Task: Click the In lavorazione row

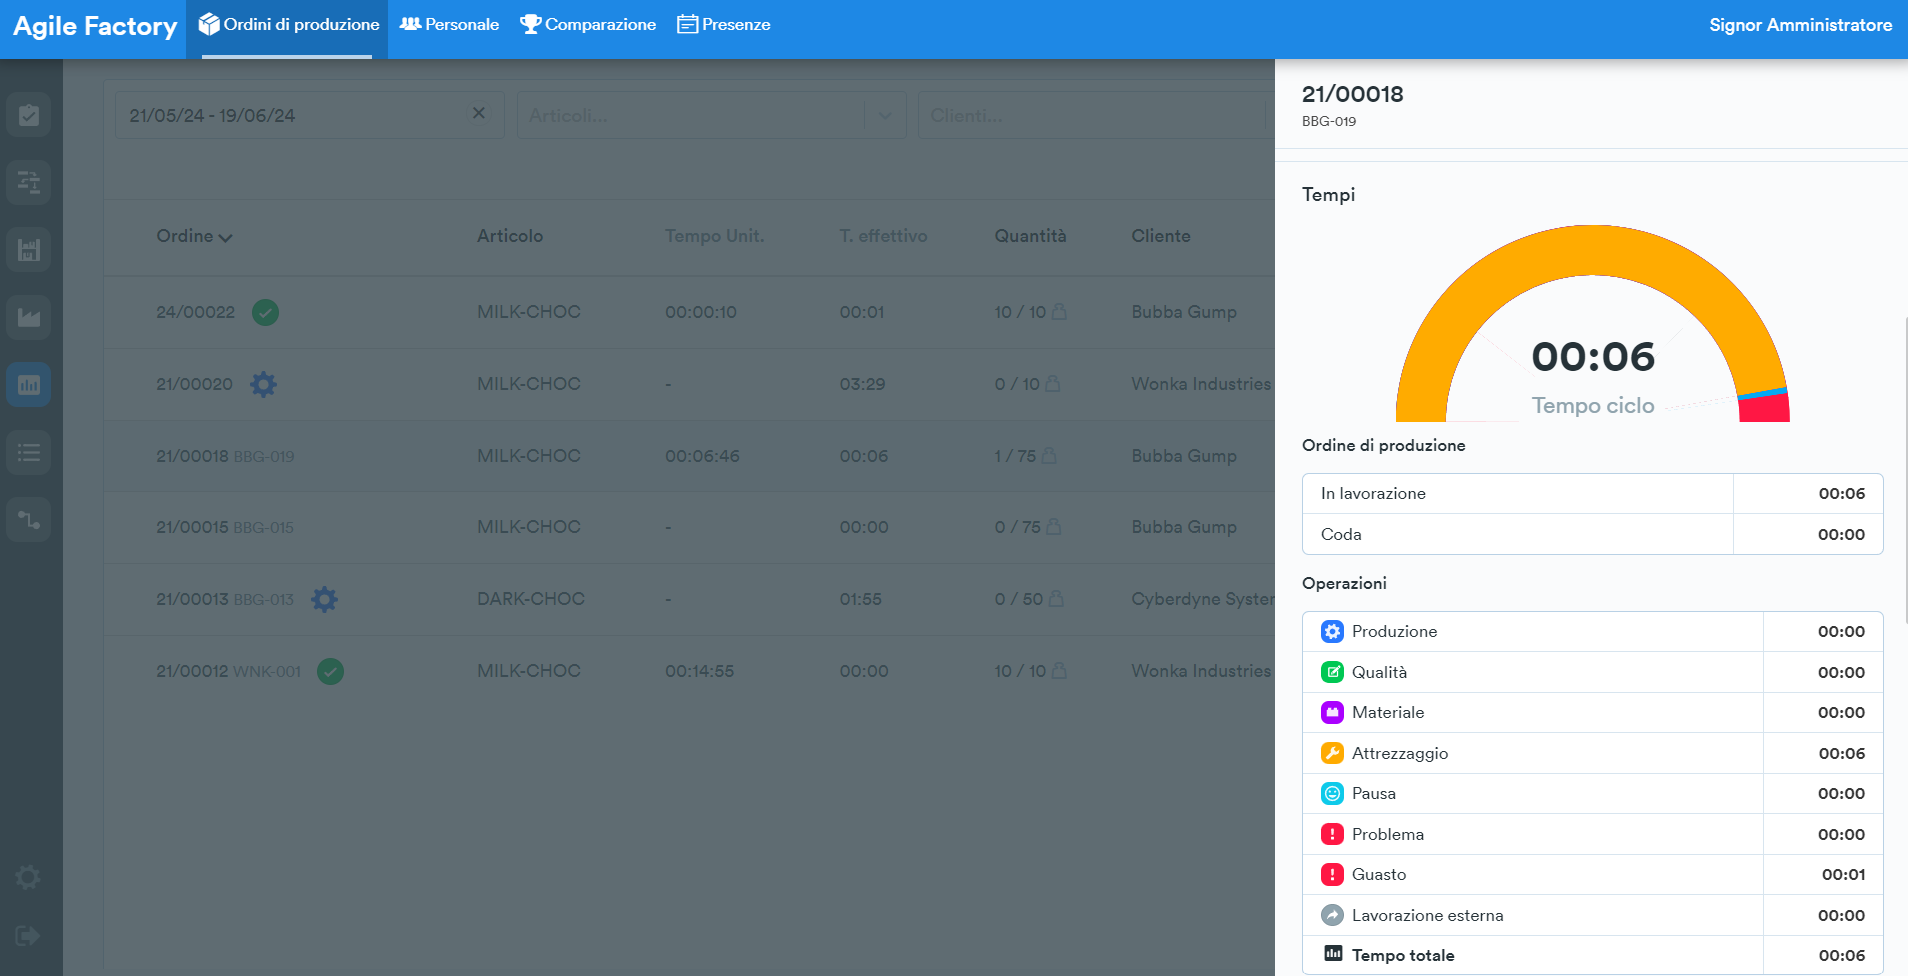Action: coord(1592,494)
